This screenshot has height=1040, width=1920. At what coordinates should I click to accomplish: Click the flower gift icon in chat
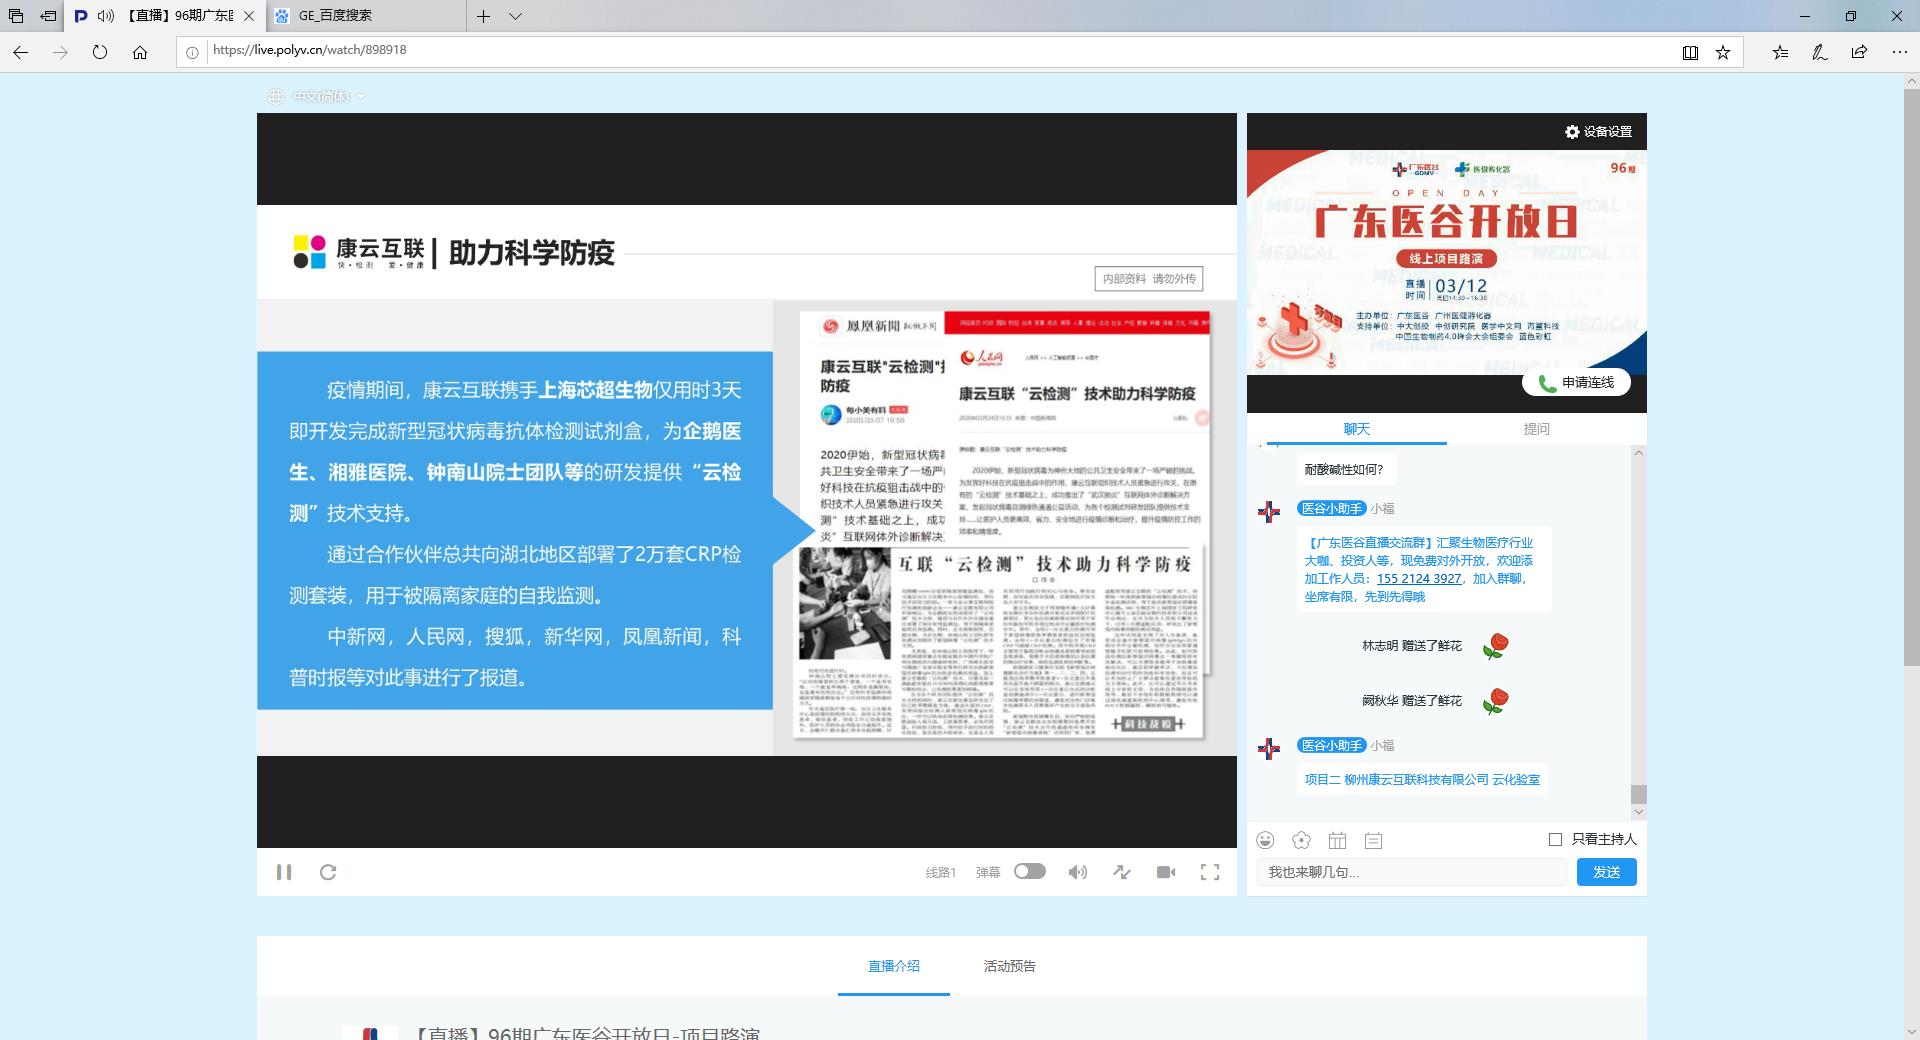[1301, 840]
